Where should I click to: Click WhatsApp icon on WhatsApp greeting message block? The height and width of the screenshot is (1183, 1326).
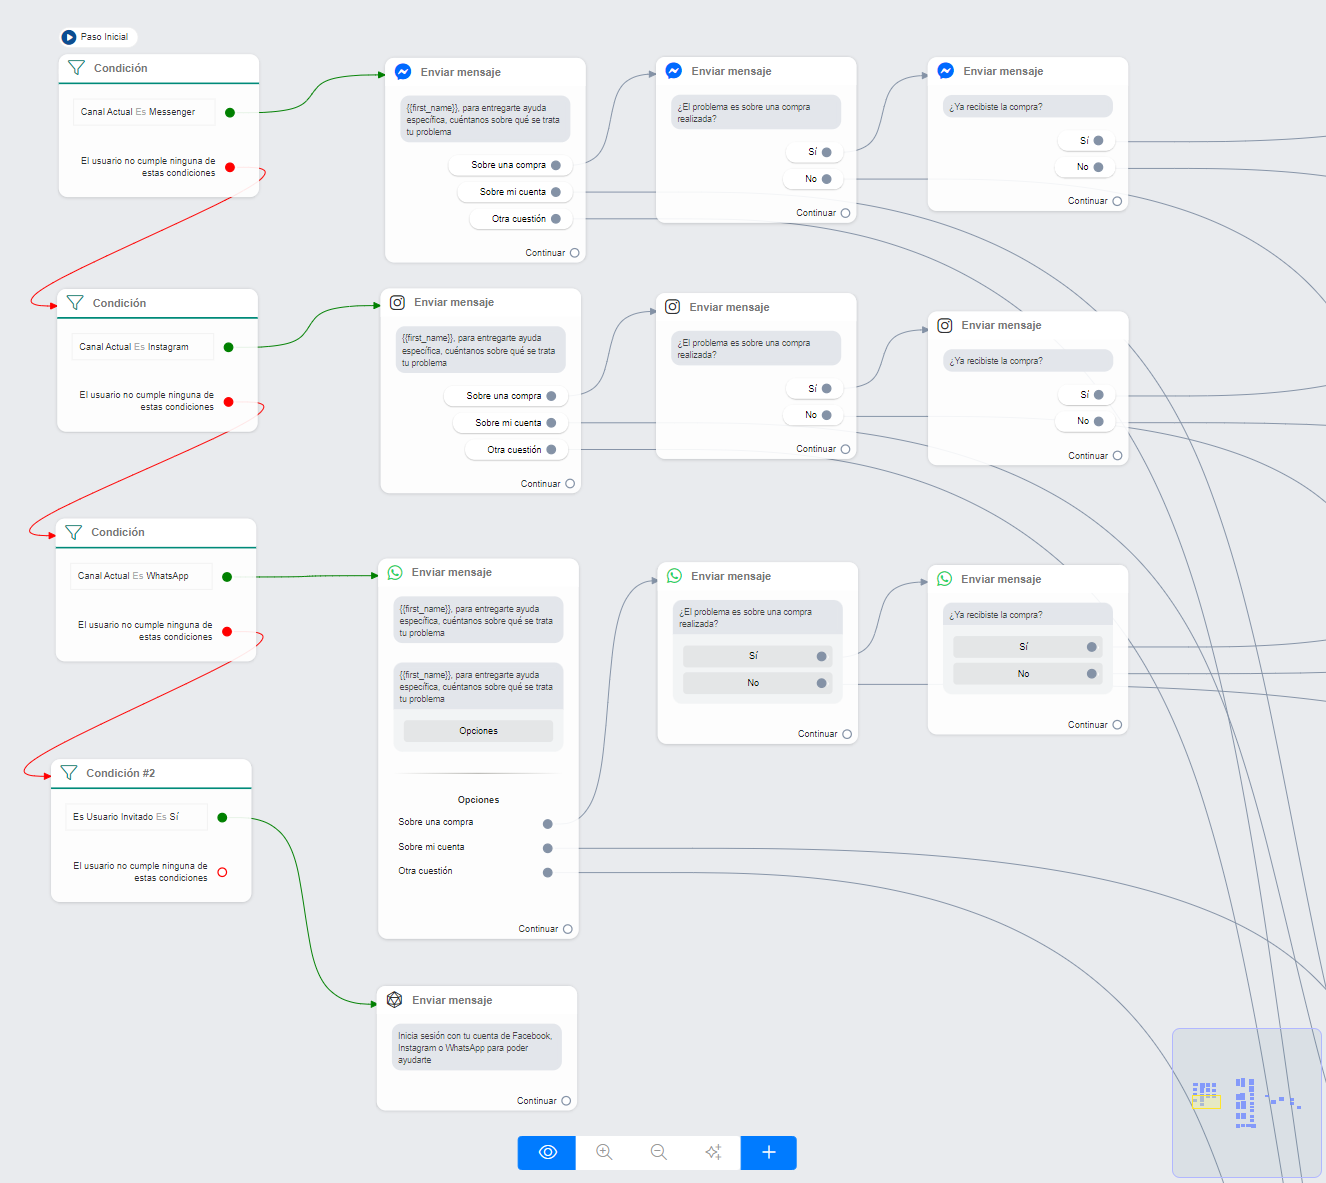coord(395,573)
